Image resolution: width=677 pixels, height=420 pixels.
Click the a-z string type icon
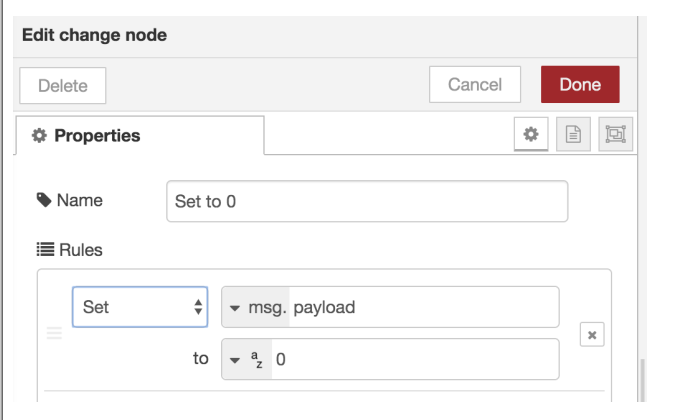pos(258,359)
